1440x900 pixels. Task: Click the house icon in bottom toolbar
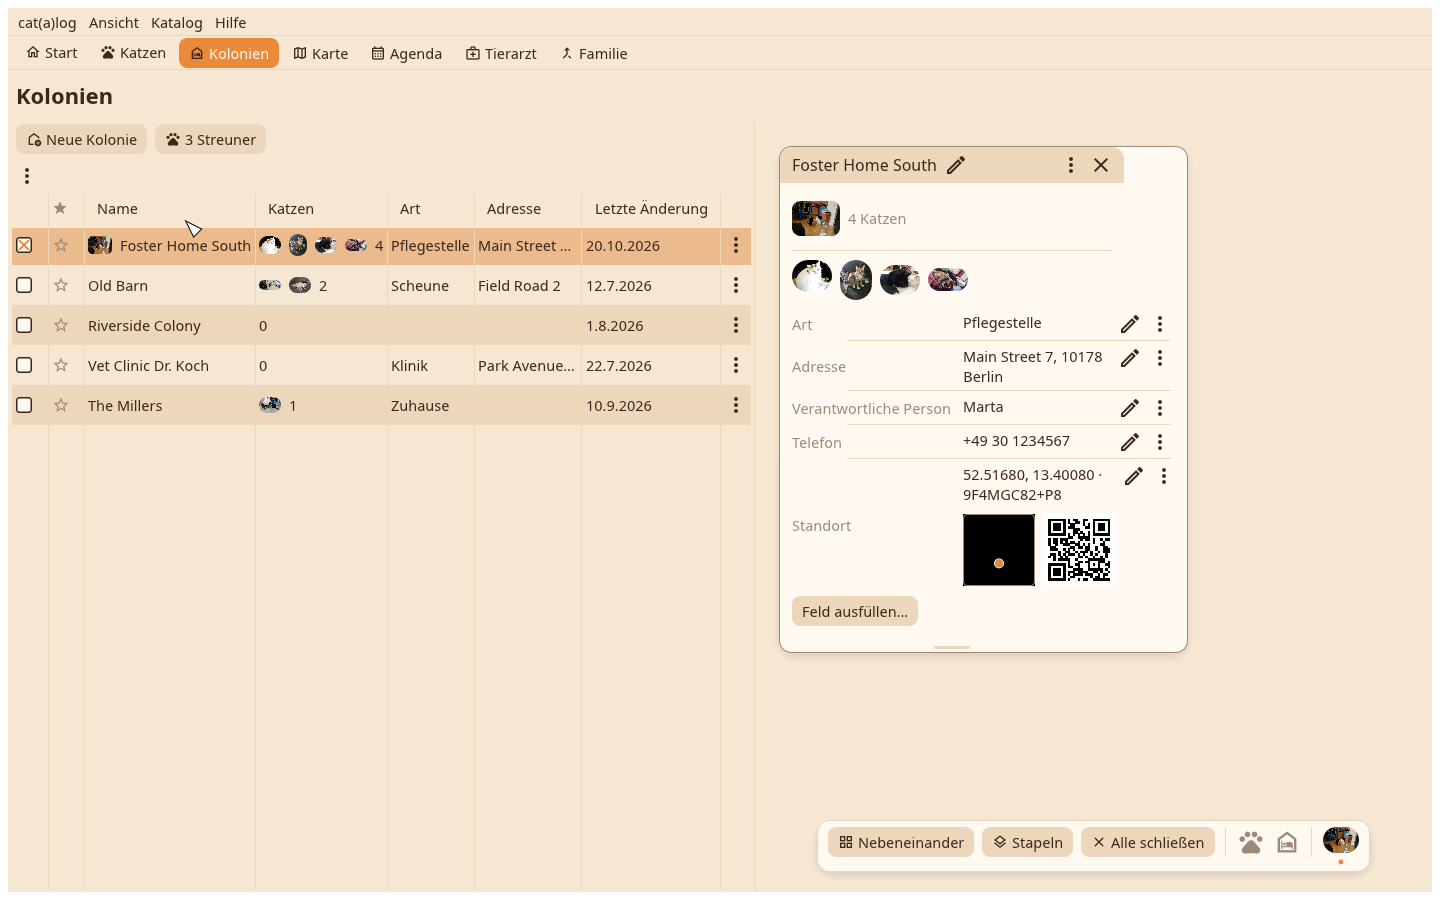tap(1287, 842)
